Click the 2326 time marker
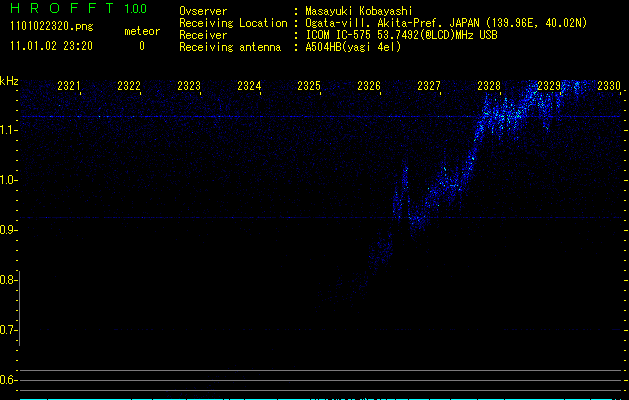Viewport: 629px width, 400px height. coord(369,85)
